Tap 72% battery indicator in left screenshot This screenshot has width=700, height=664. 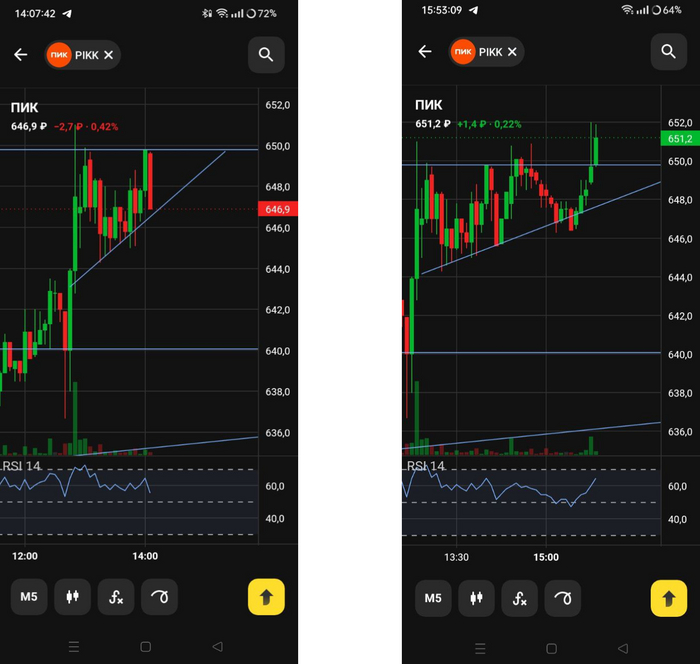pos(262,13)
